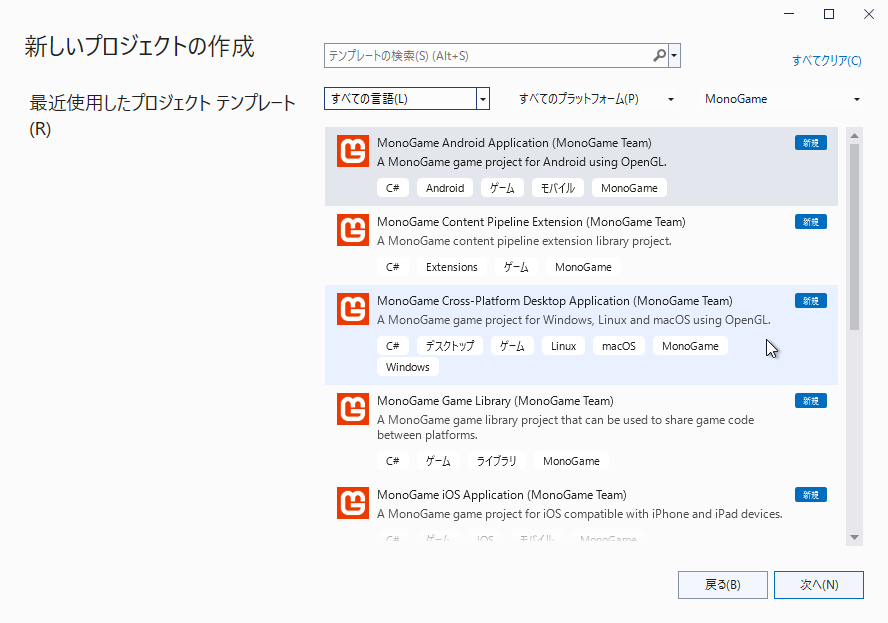
Task: Click the "C#" tag on Game Library
Action: pyautogui.click(x=393, y=461)
